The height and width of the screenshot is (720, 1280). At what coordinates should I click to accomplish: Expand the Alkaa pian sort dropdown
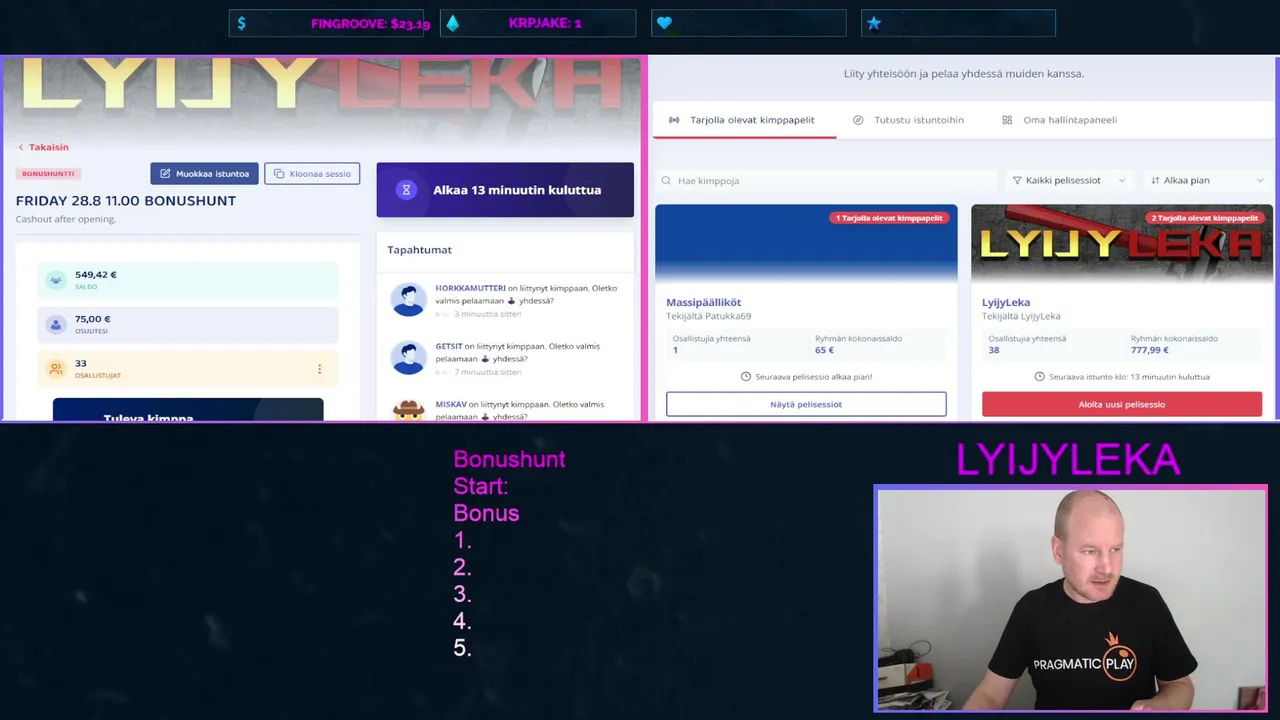point(1208,181)
